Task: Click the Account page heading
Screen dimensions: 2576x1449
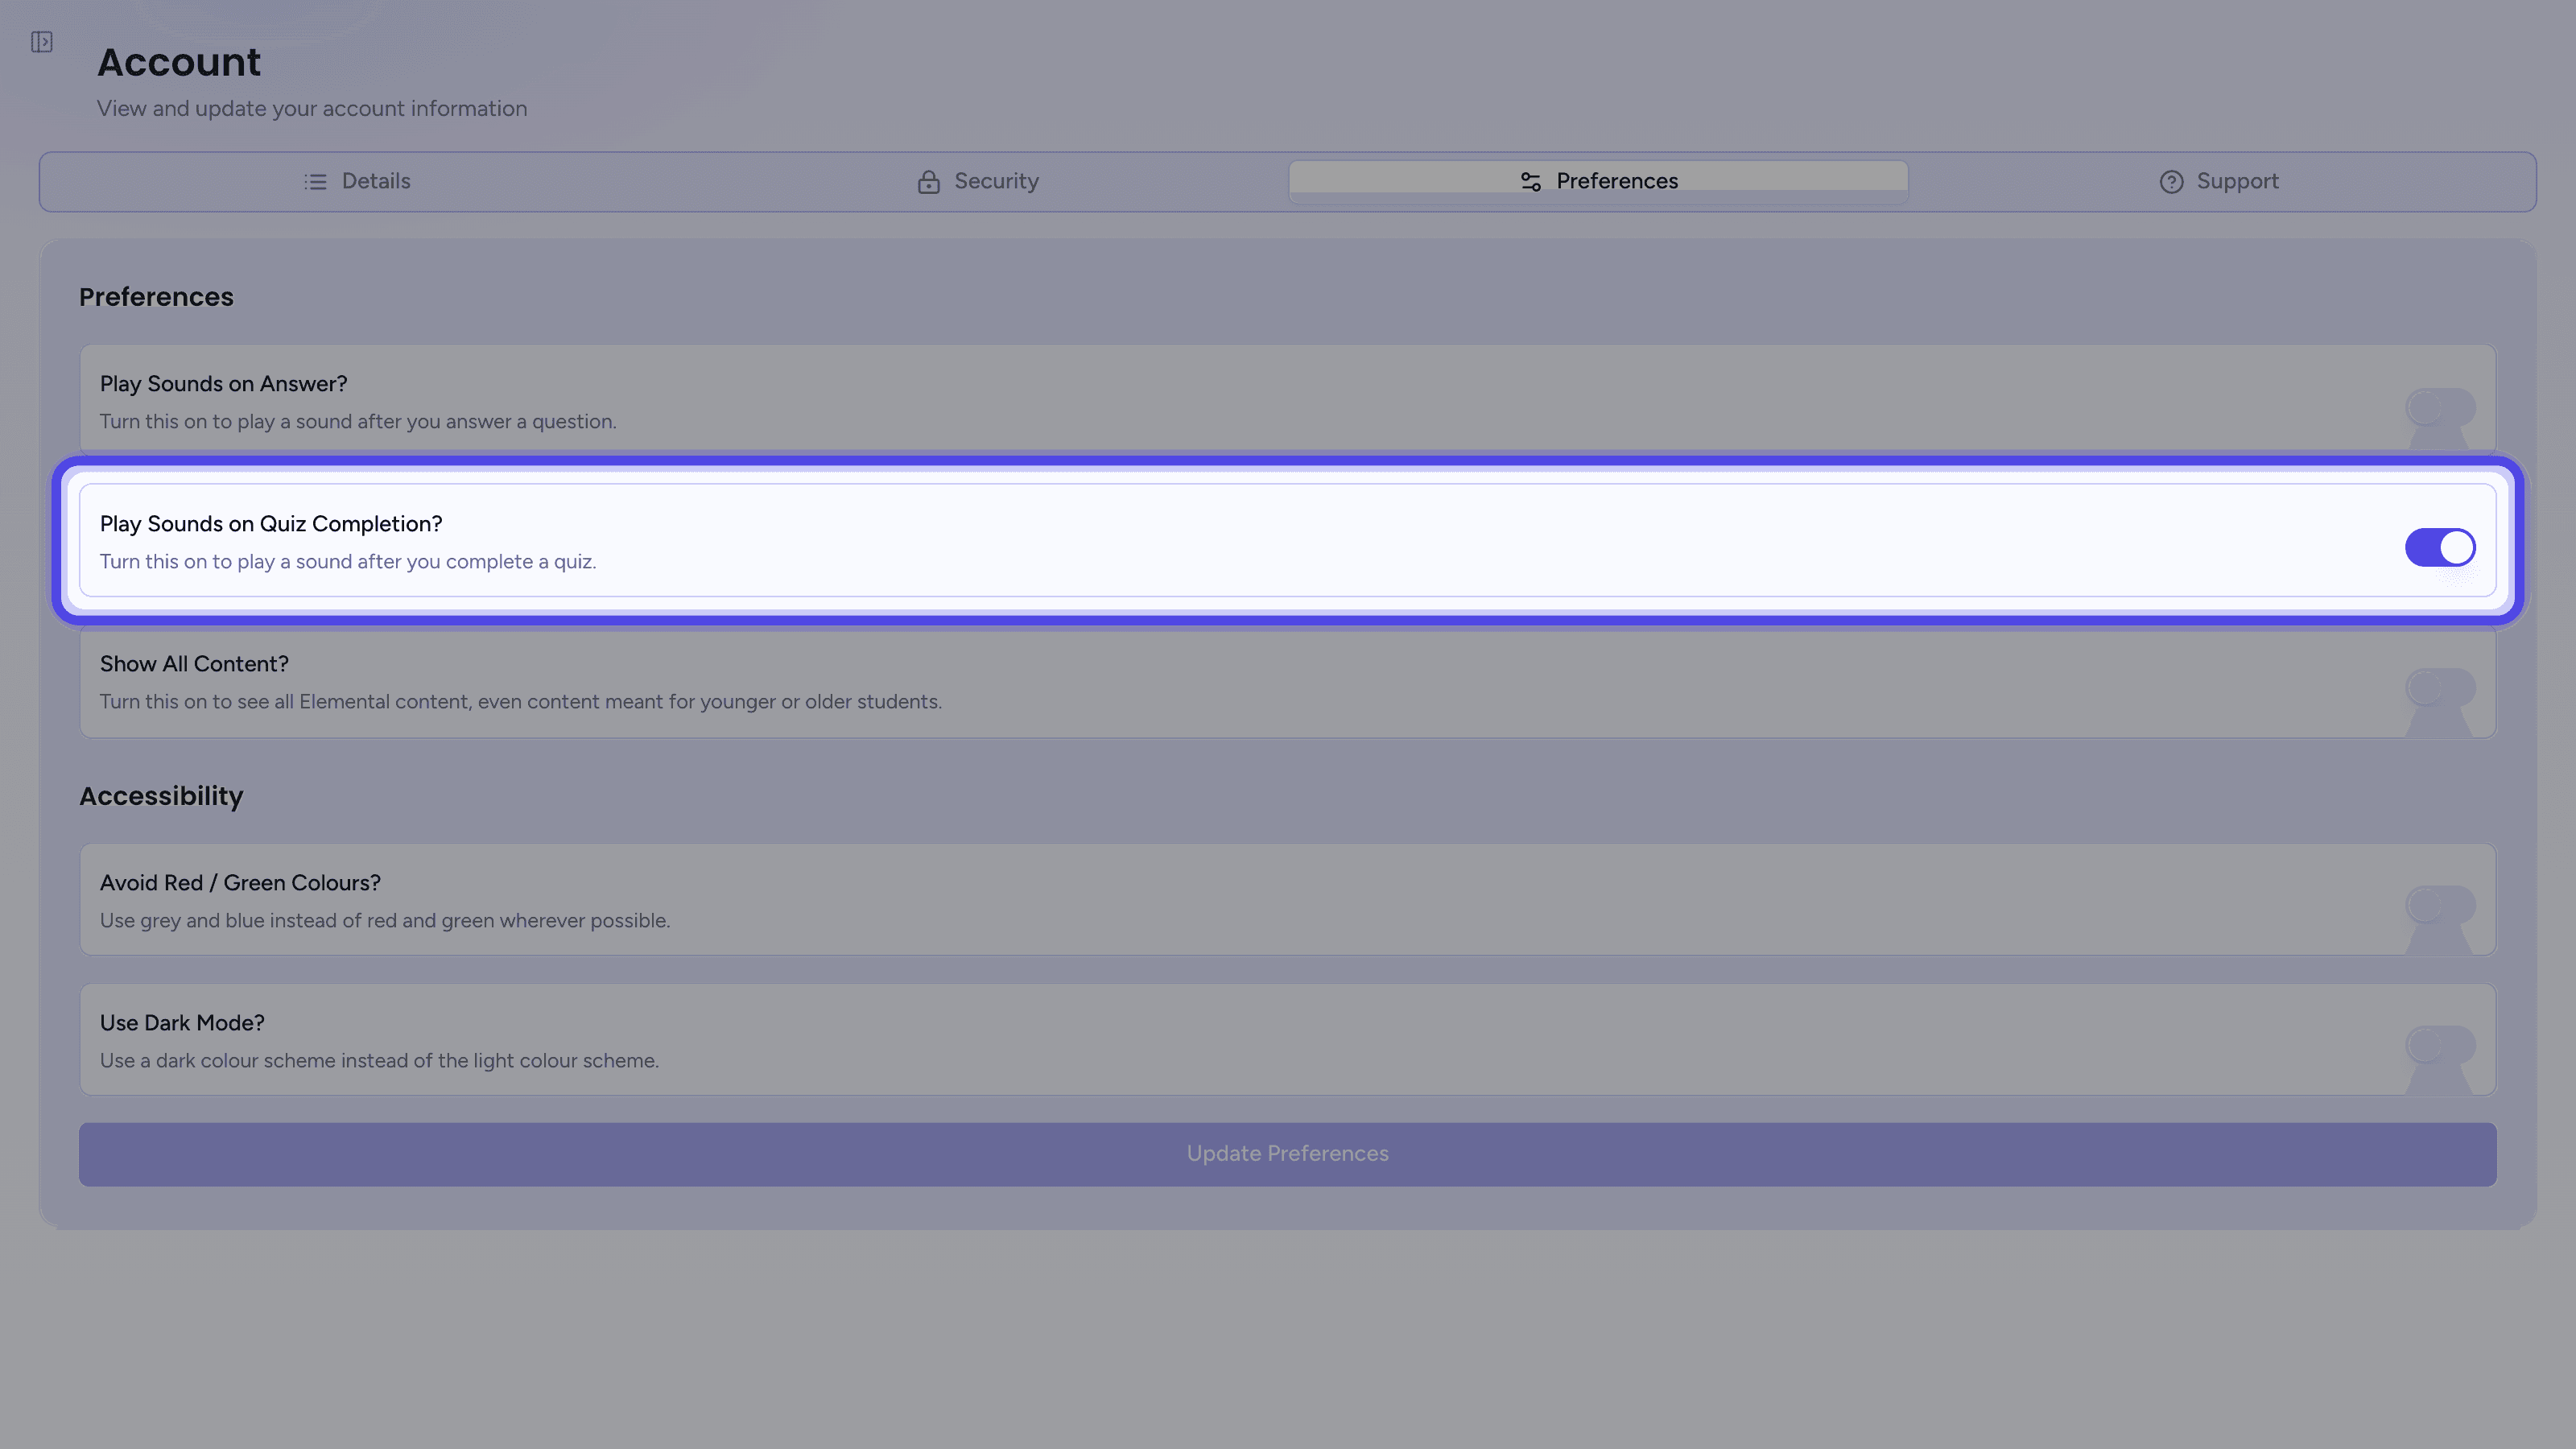Action: pos(179,62)
